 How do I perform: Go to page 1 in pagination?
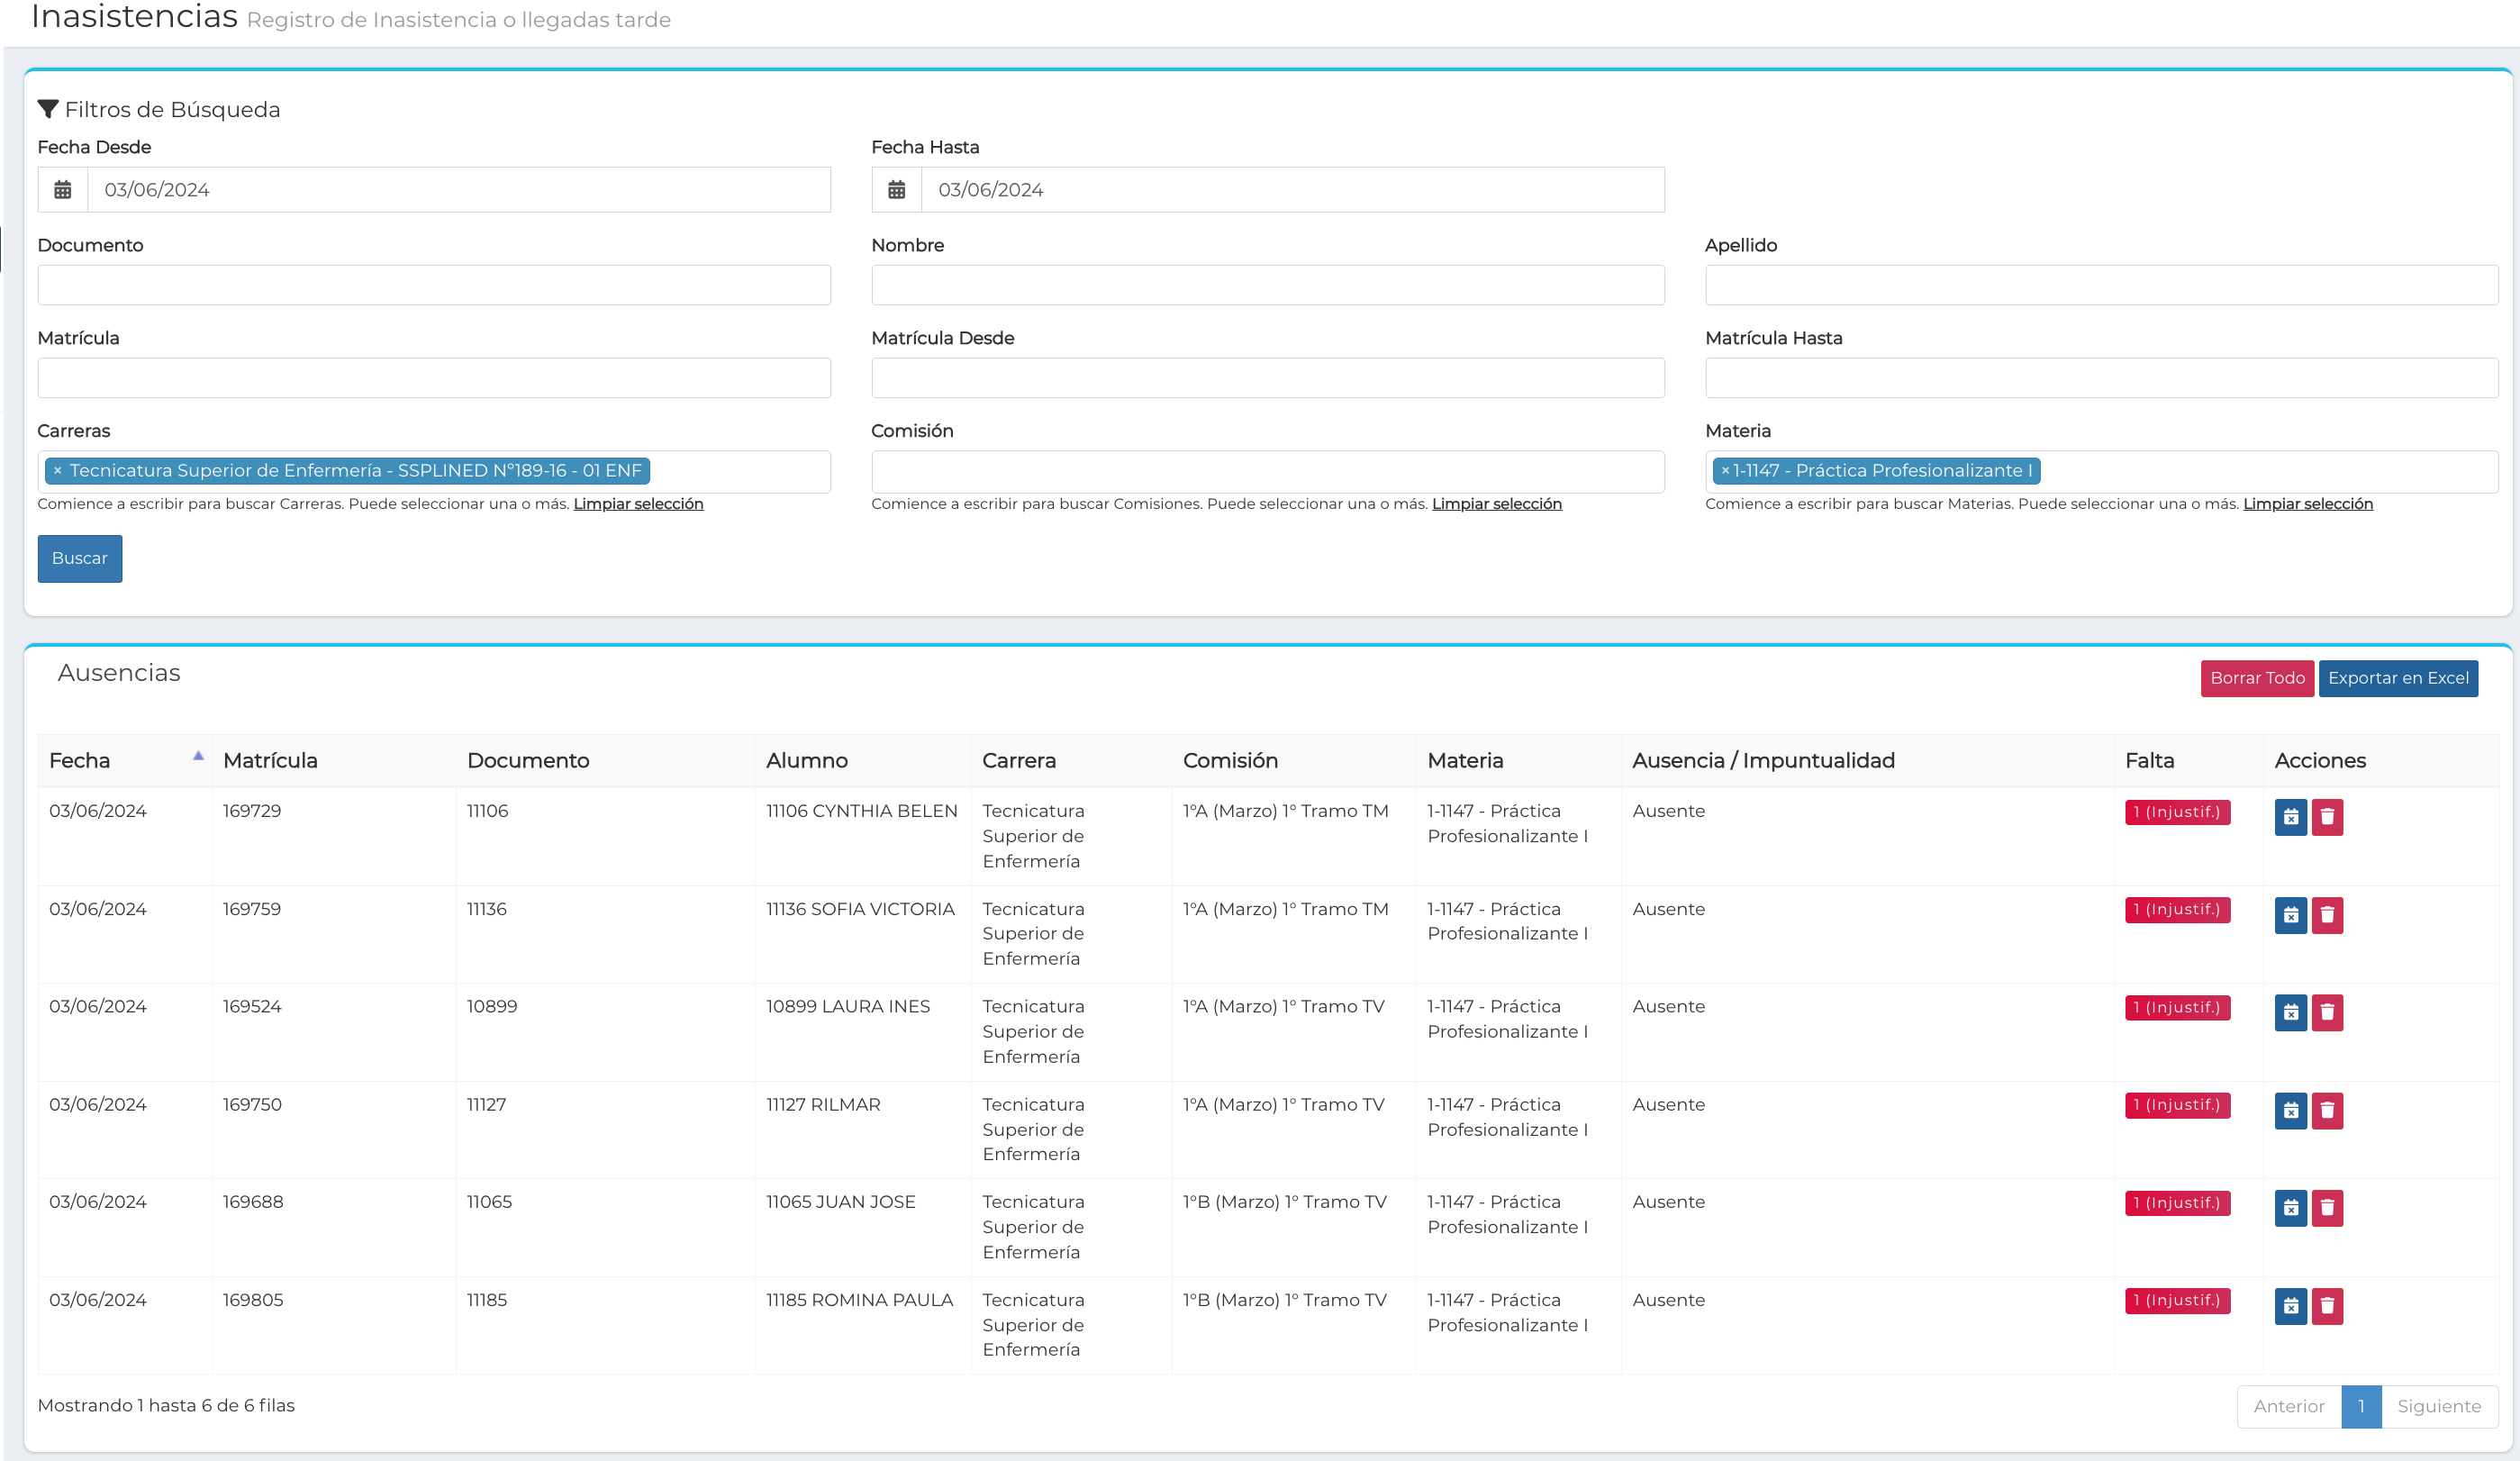coord(2361,1406)
